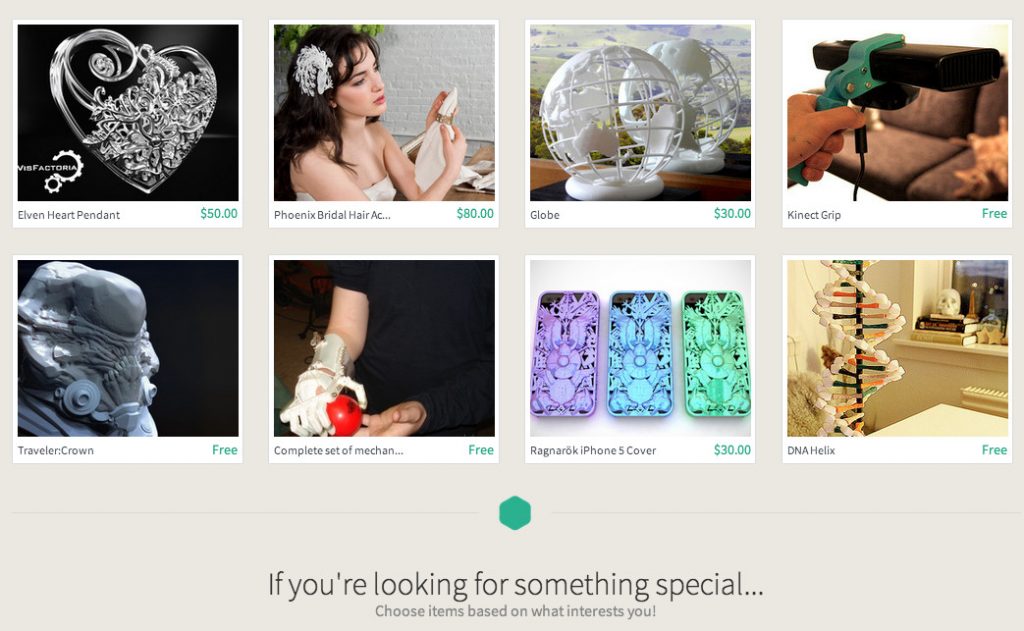The image size is (1024, 631).
Task: Open the Ragnarök iPhone 5 Cover image
Action: [641, 348]
